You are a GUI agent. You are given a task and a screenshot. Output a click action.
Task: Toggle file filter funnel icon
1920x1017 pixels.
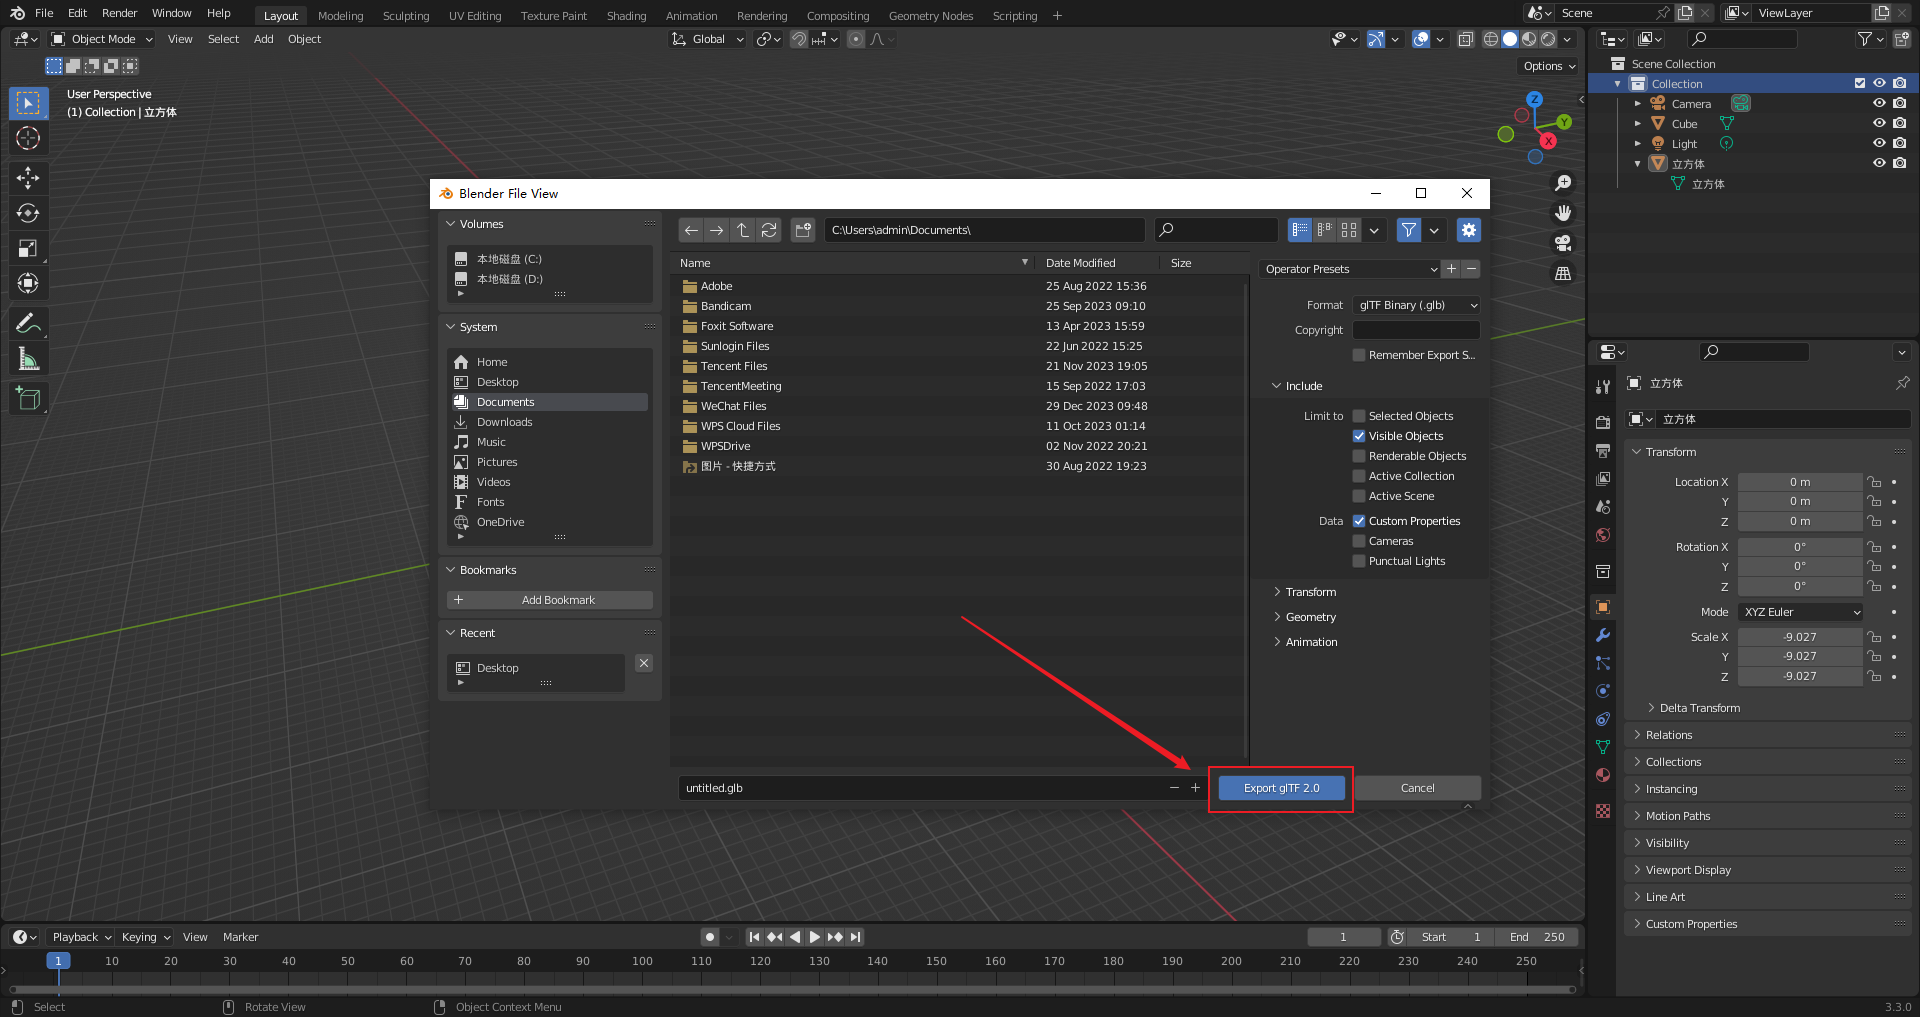[x=1409, y=230]
